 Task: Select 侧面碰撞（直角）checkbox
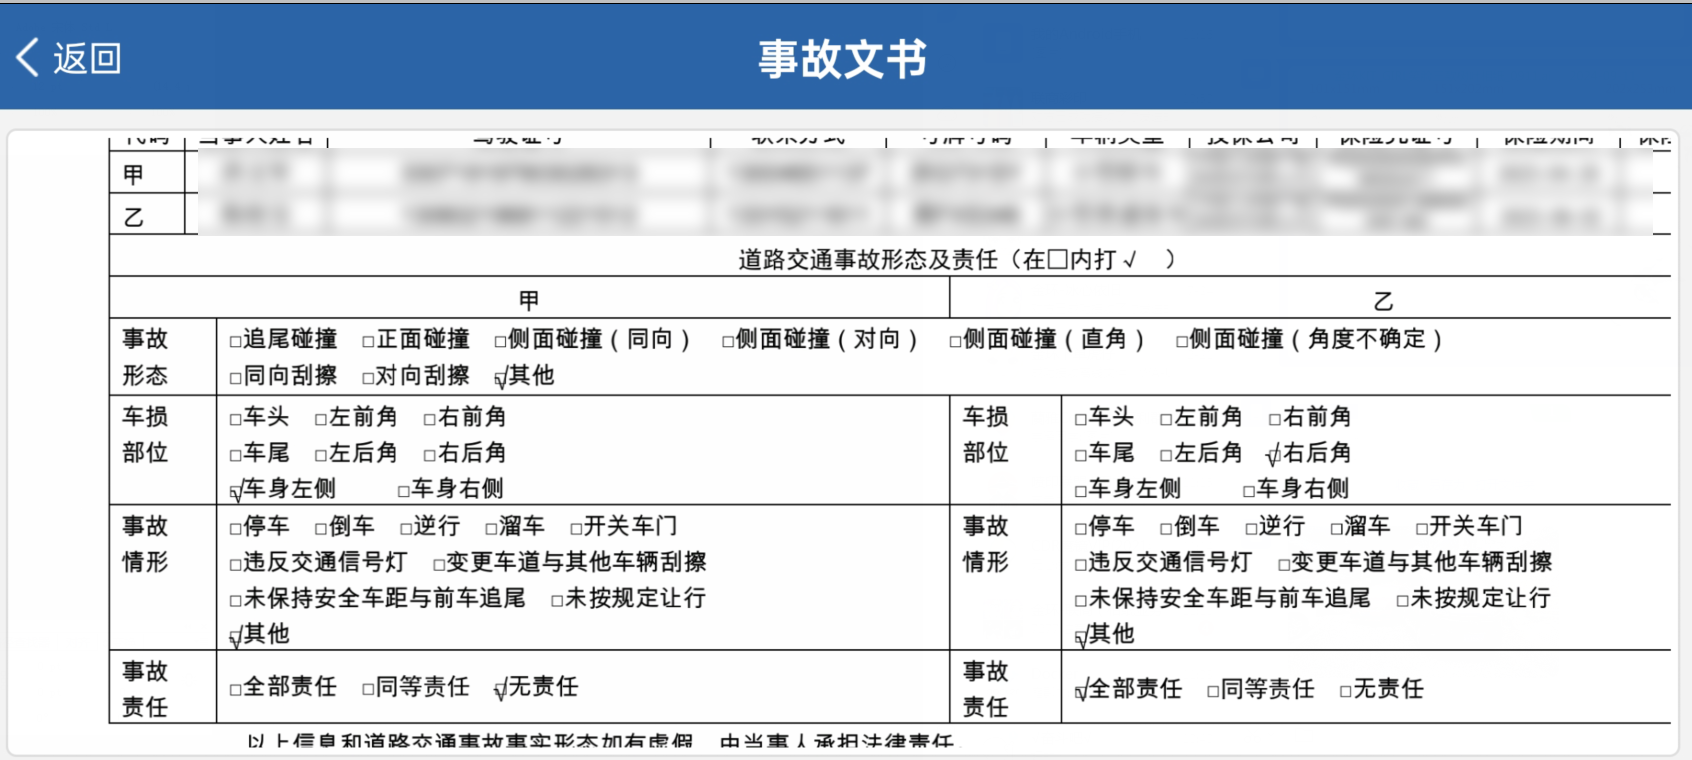(955, 341)
